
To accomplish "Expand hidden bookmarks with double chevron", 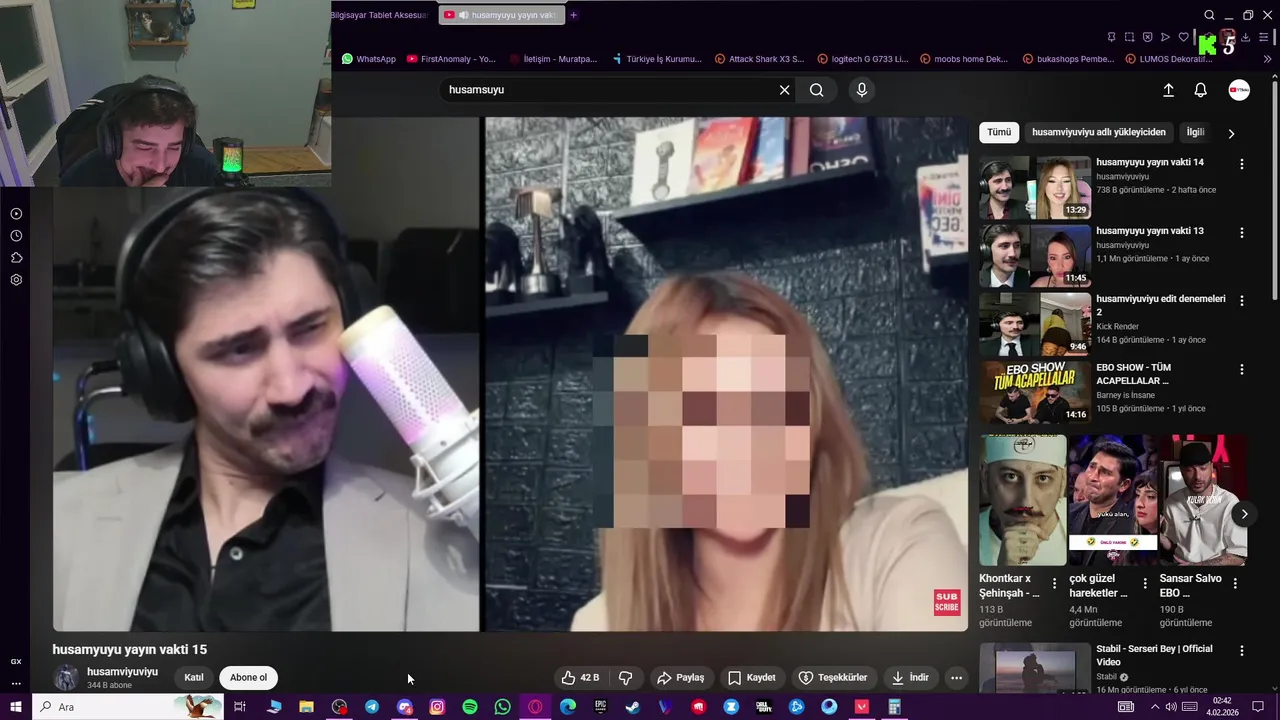I will 1268,59.
